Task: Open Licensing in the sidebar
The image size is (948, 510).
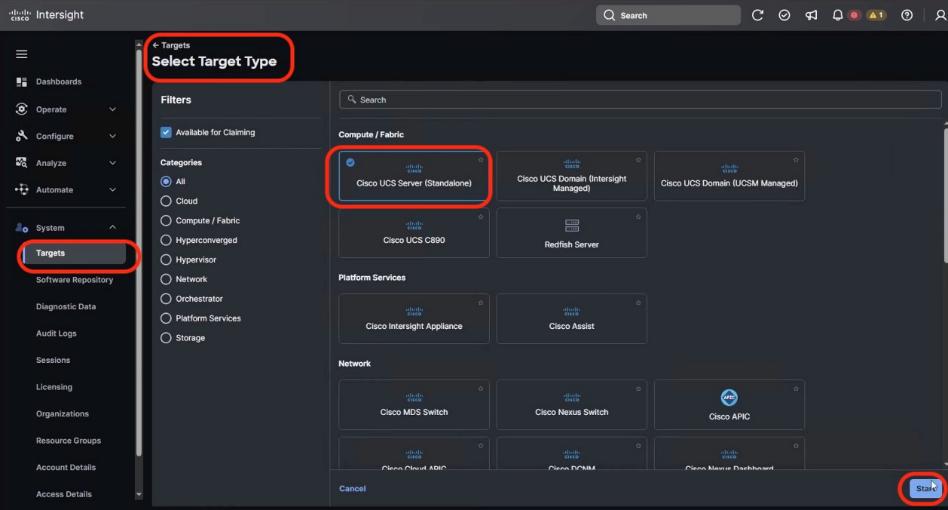Action: tap(54, 387)
